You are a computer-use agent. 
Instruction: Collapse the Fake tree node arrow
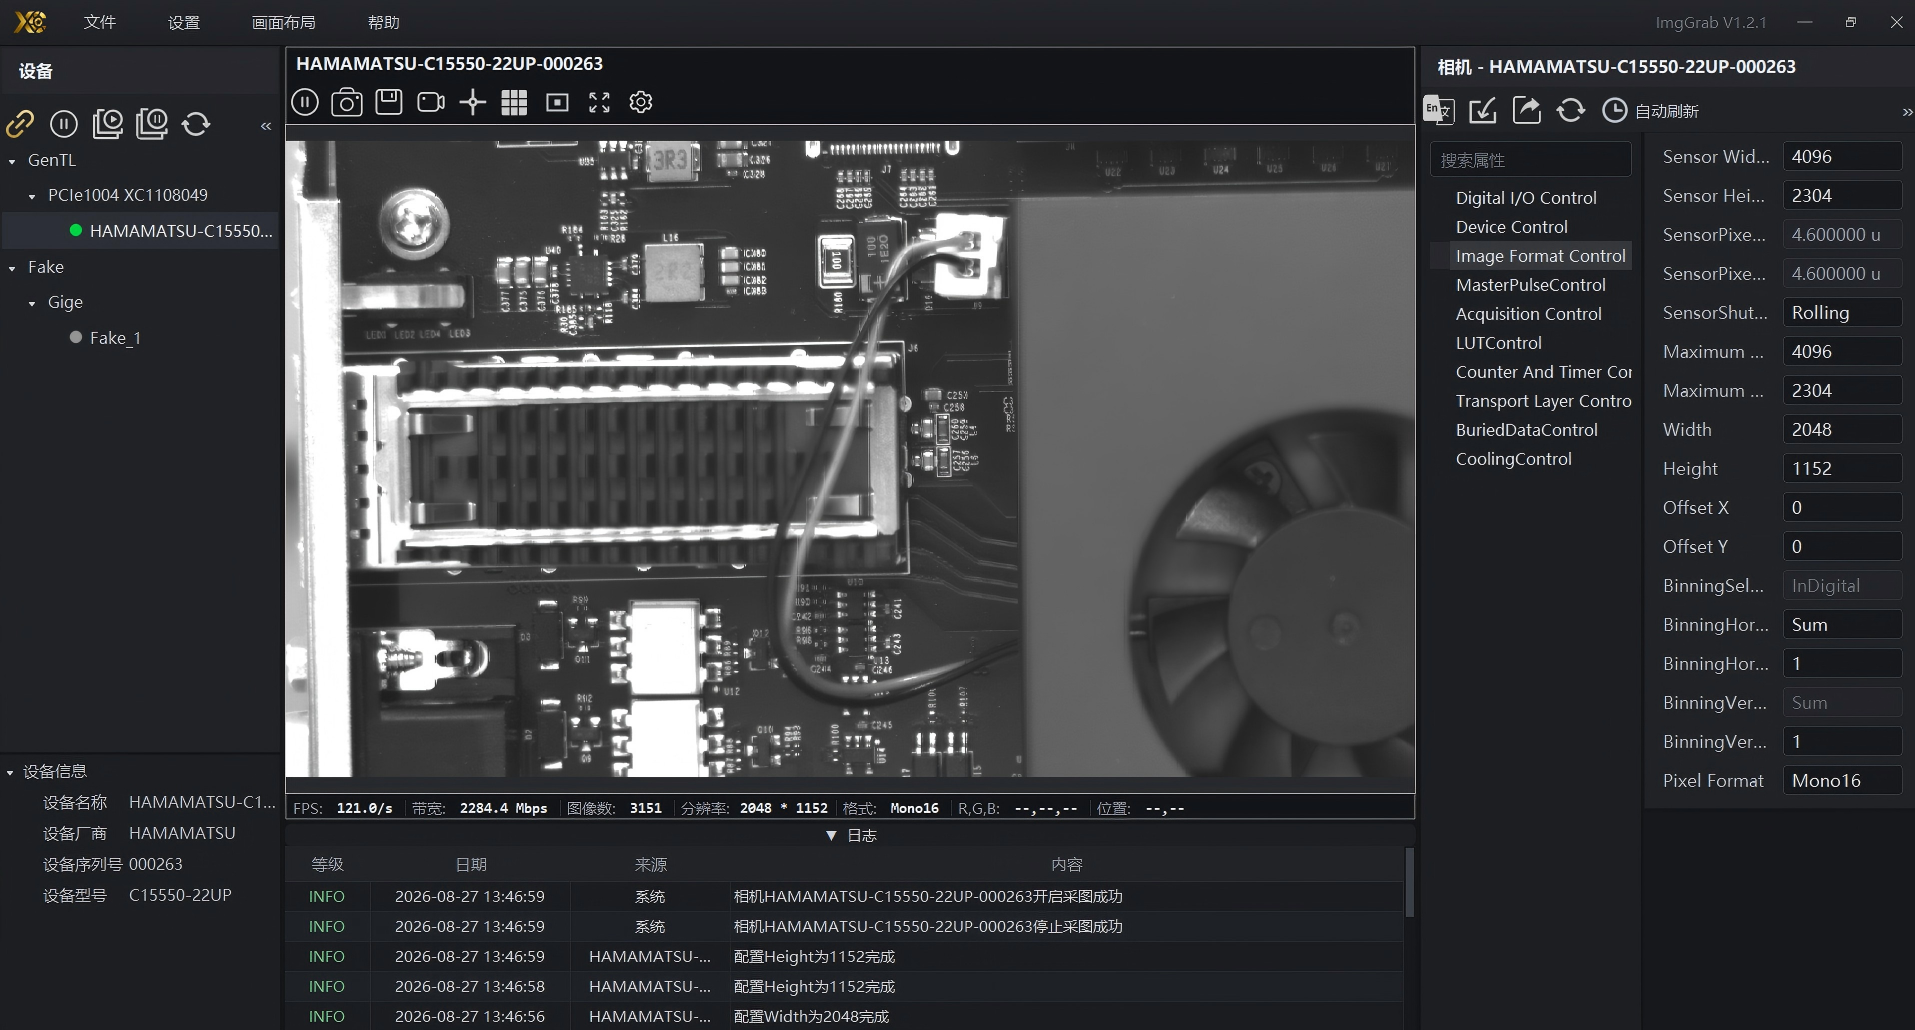(x=12, y=268)
